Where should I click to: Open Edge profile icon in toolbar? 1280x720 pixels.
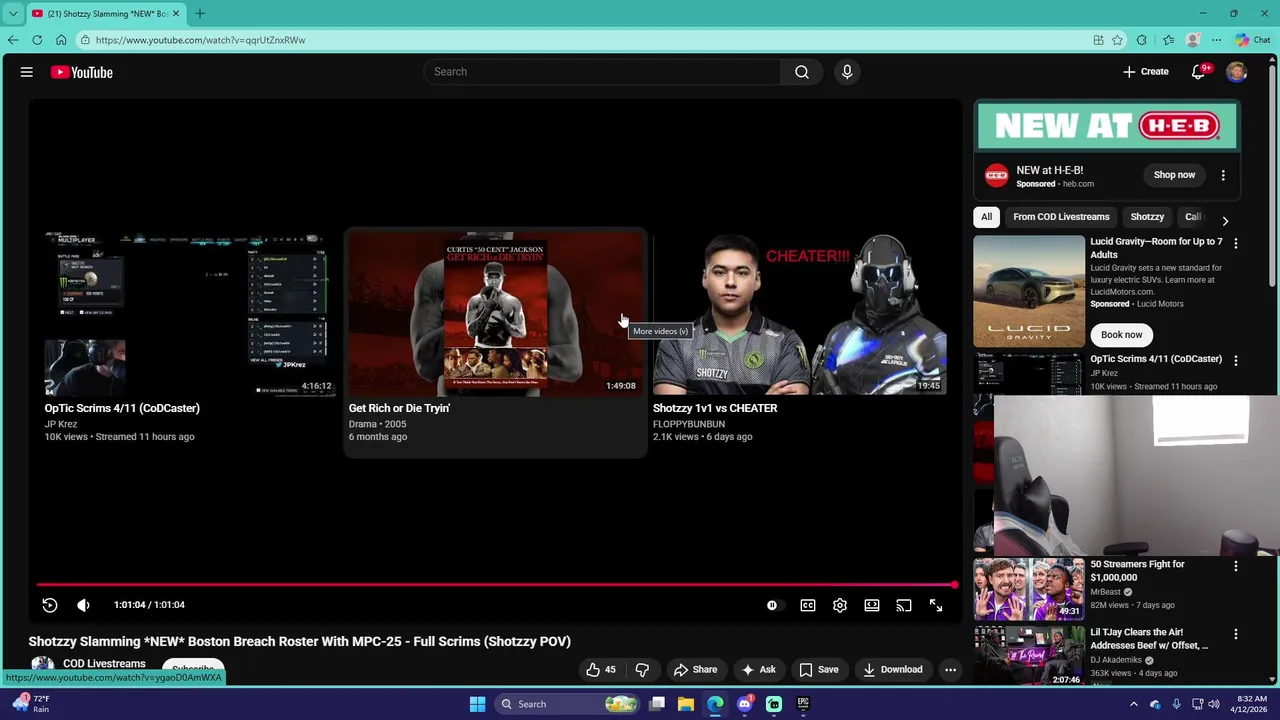(x=1192, y=40)
